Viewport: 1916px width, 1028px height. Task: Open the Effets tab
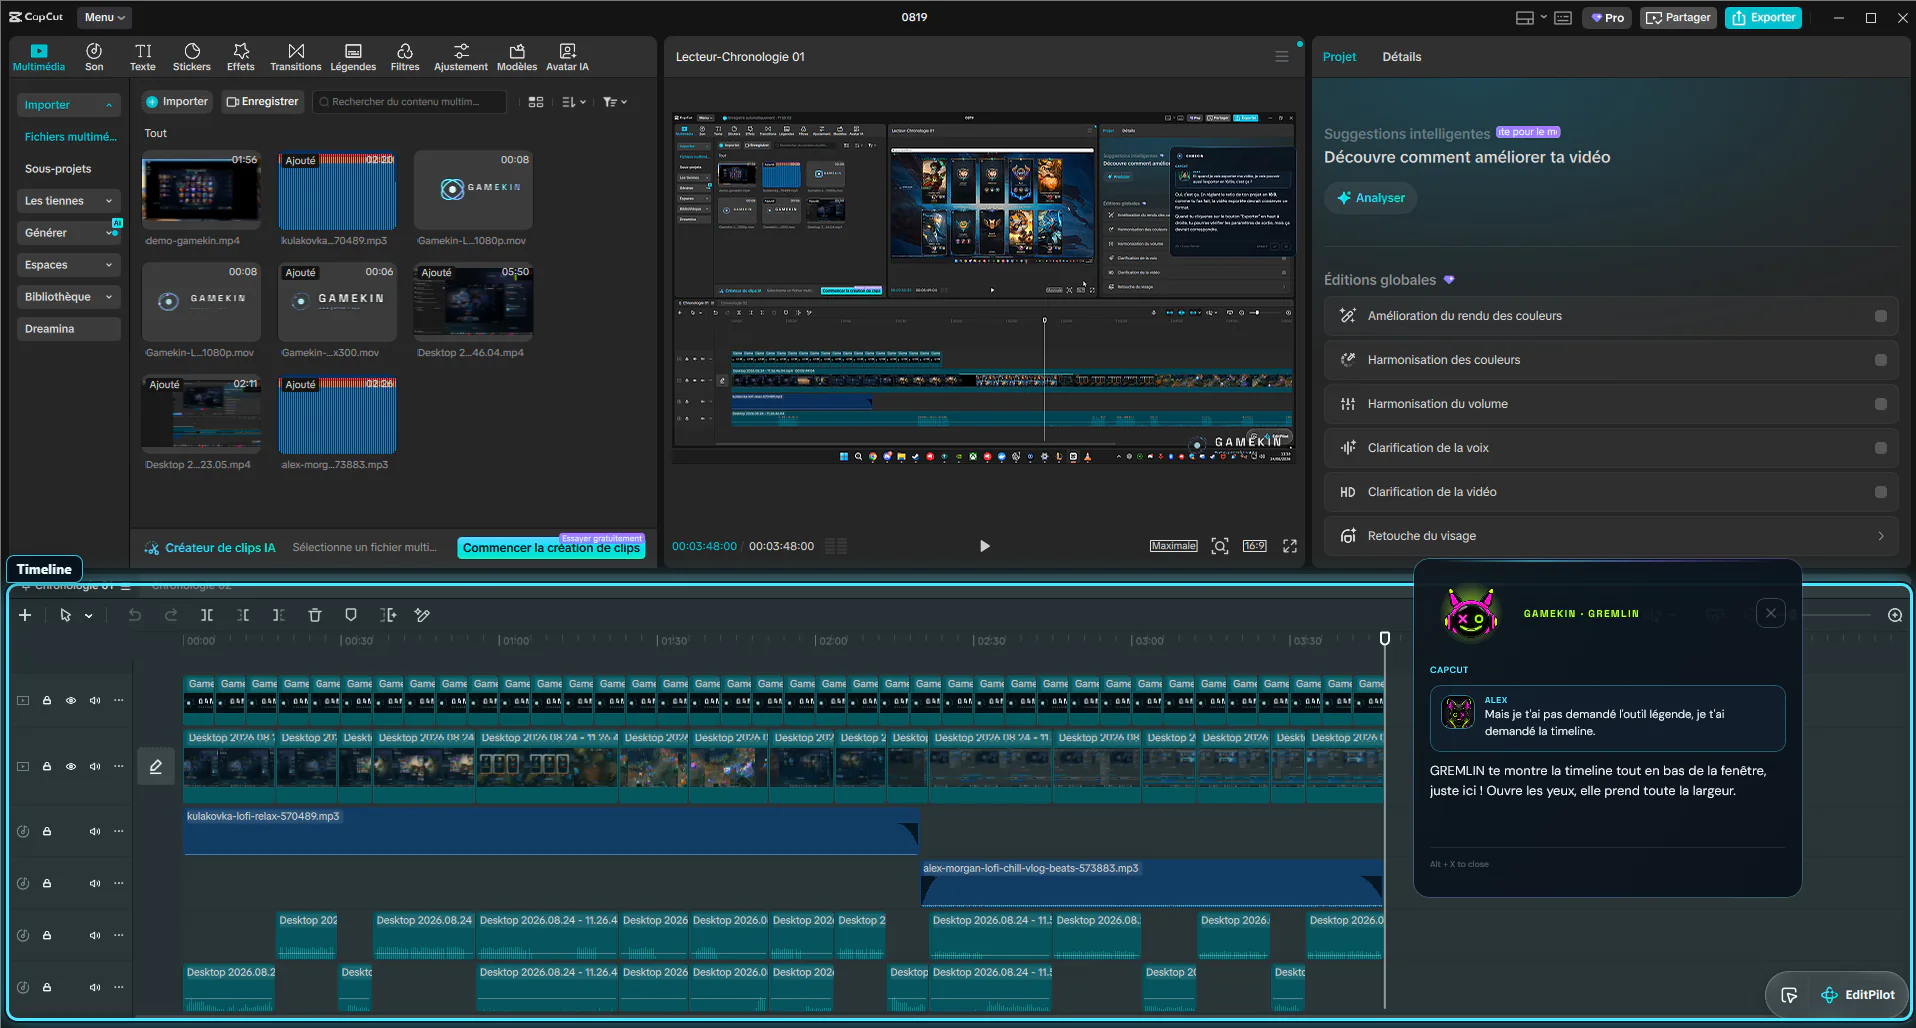click(241, 57)
